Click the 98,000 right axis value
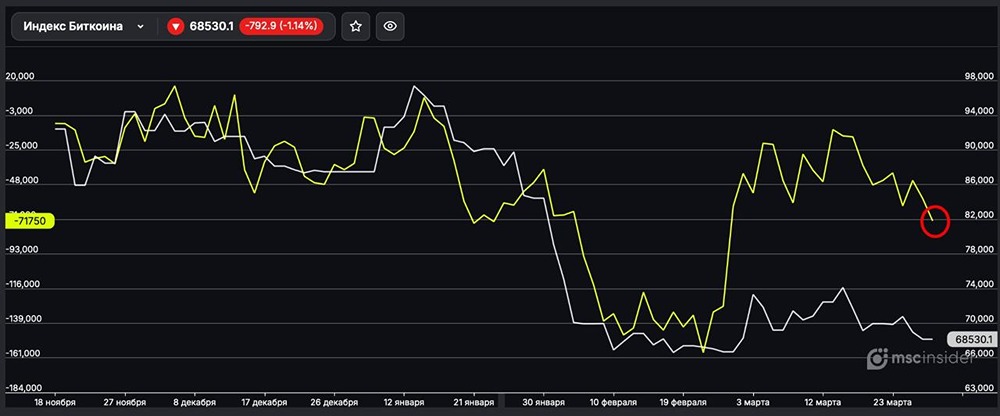The image size is (1000, 416). [975, 77]
